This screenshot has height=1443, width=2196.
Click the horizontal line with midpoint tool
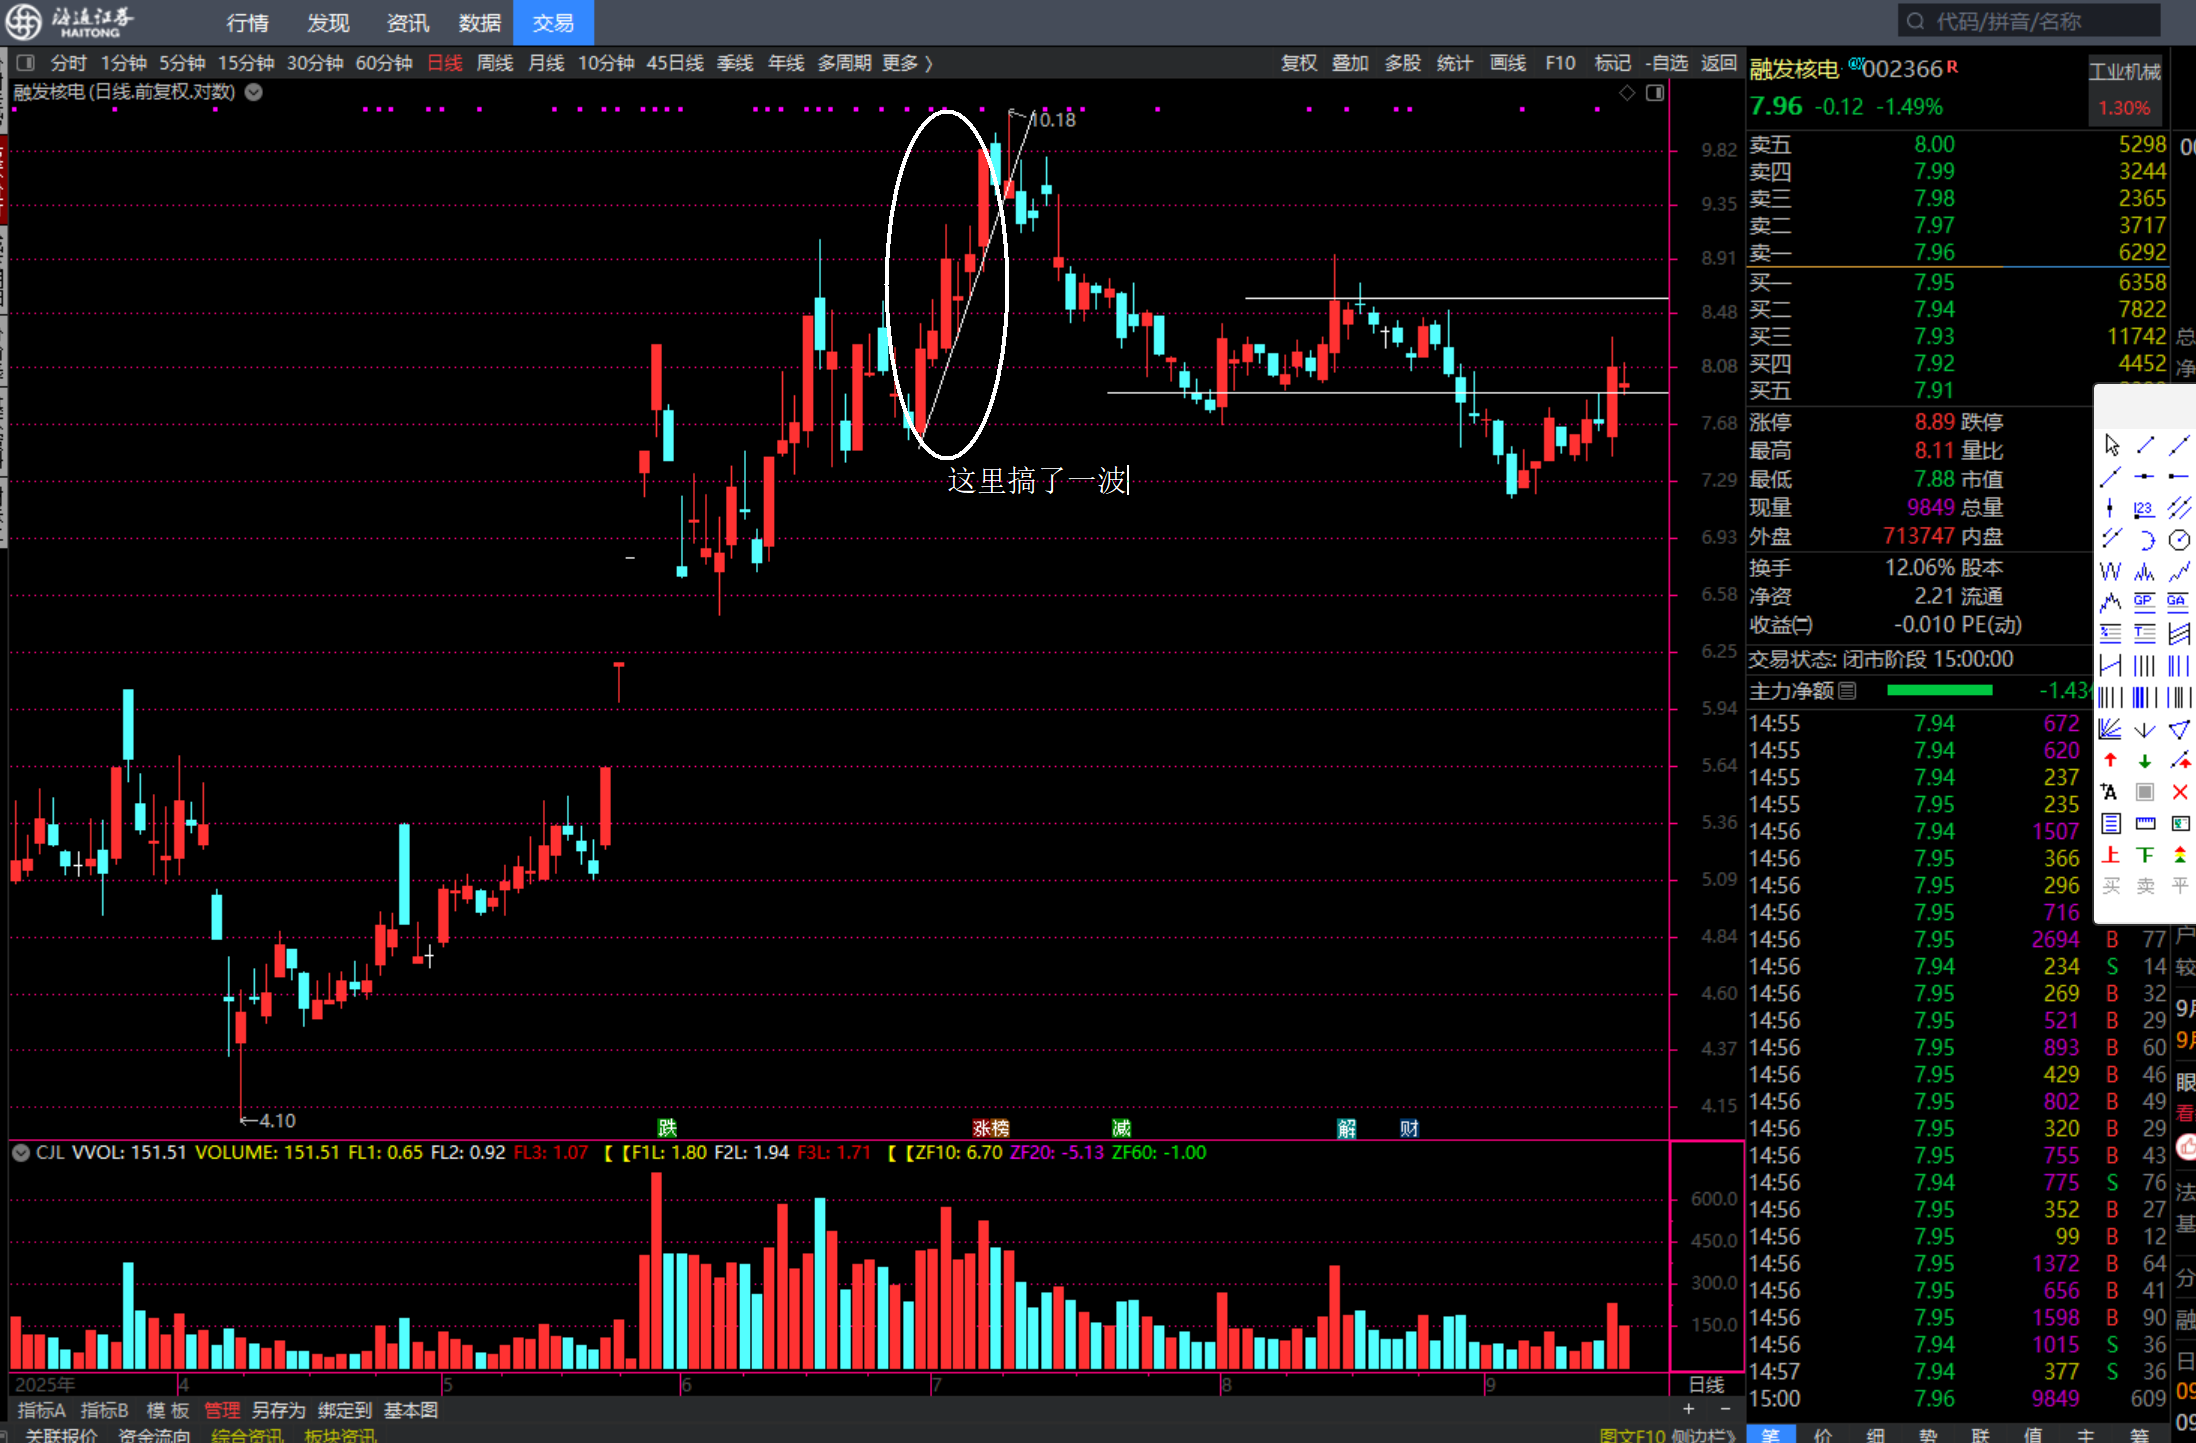2144,477
